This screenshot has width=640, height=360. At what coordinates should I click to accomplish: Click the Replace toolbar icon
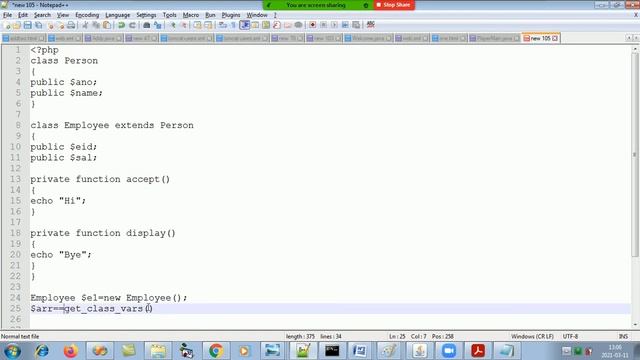point(158,25)
